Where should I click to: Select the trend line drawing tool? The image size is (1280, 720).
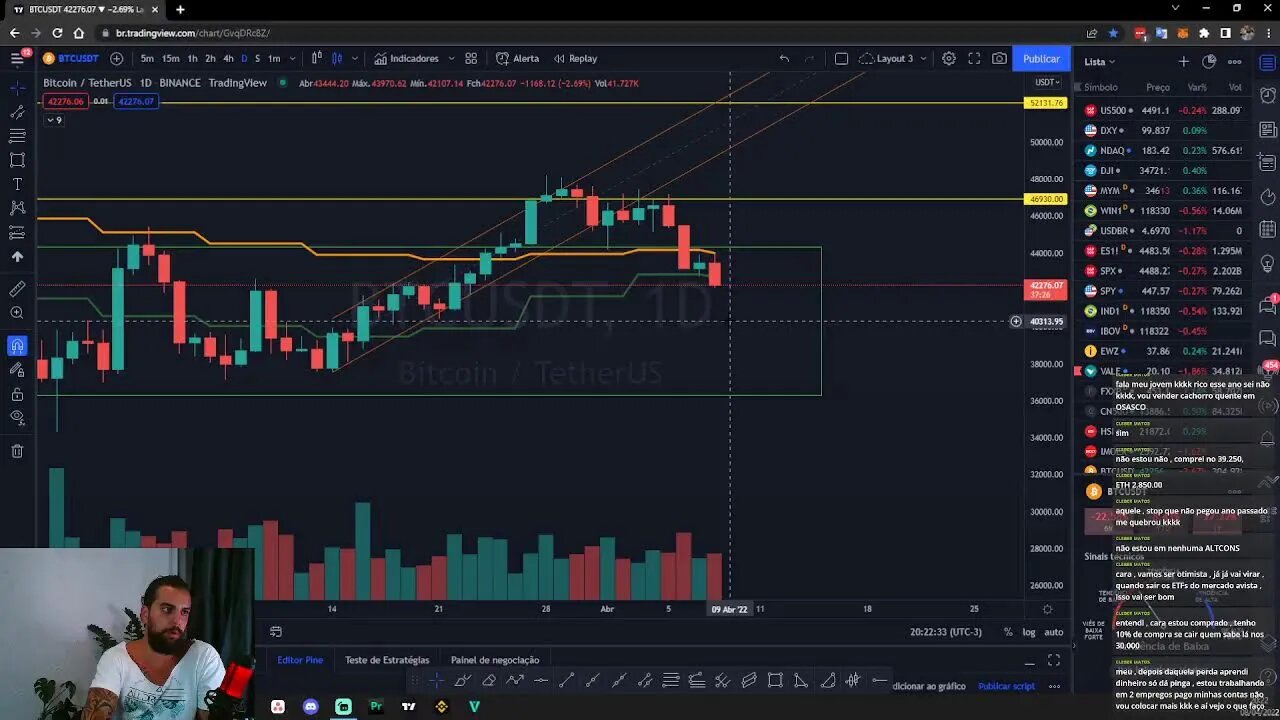pos(17,112)
